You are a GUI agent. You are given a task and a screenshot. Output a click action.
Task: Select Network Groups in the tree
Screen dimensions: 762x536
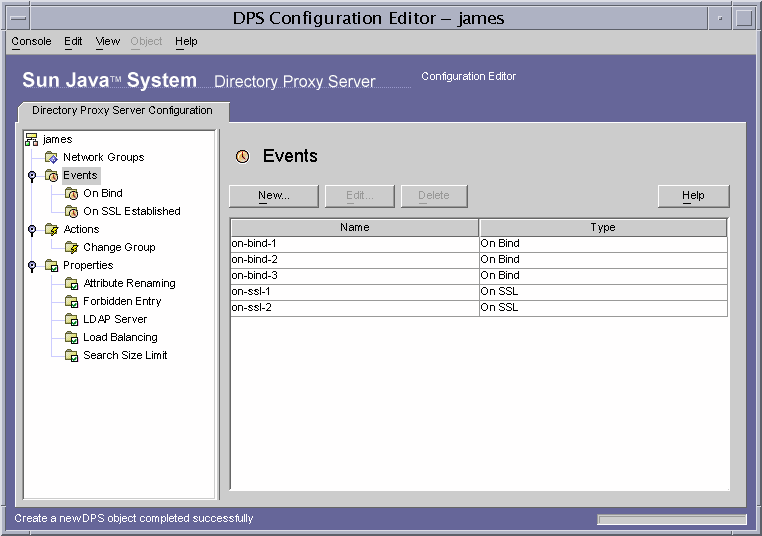[x=104, y=157]
